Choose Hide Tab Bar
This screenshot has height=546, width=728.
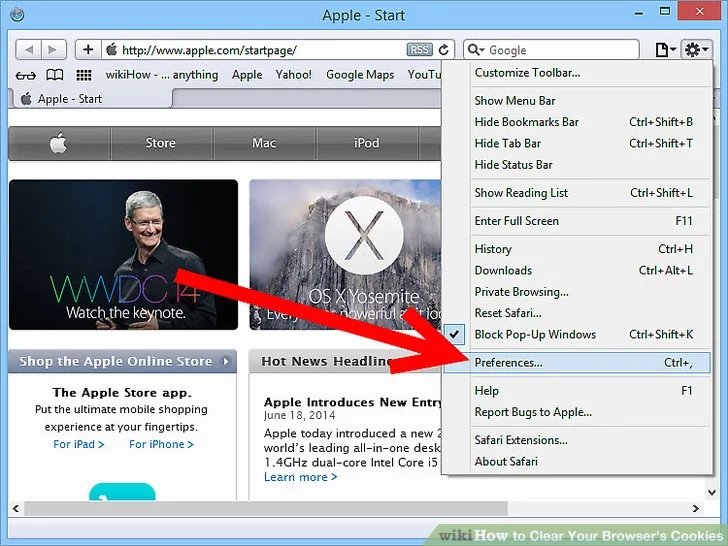click(577, 143)
